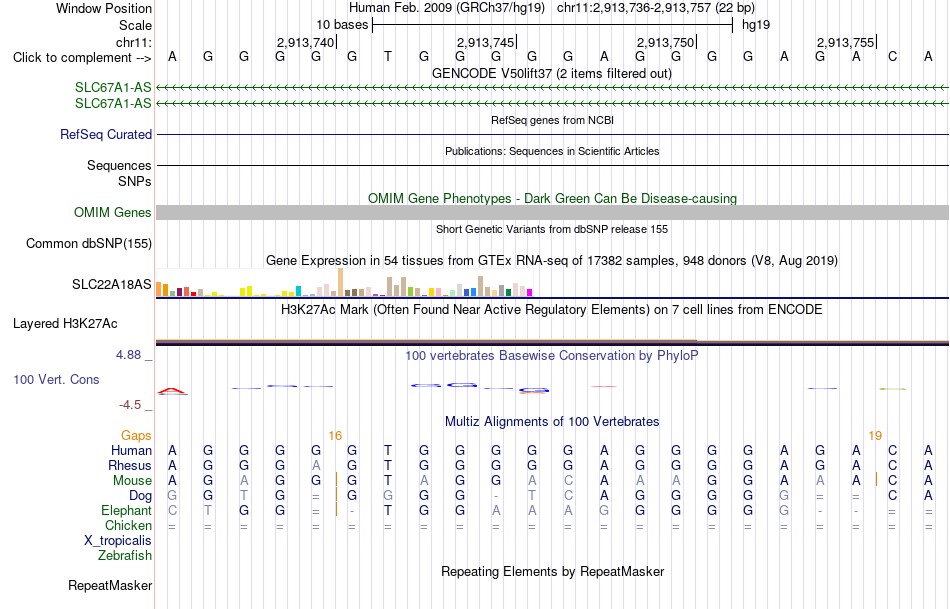The width and height of the screenshot is (950, 609).
Task: Click the 'Click to complement -->' label
Action: tap(82, 58)
